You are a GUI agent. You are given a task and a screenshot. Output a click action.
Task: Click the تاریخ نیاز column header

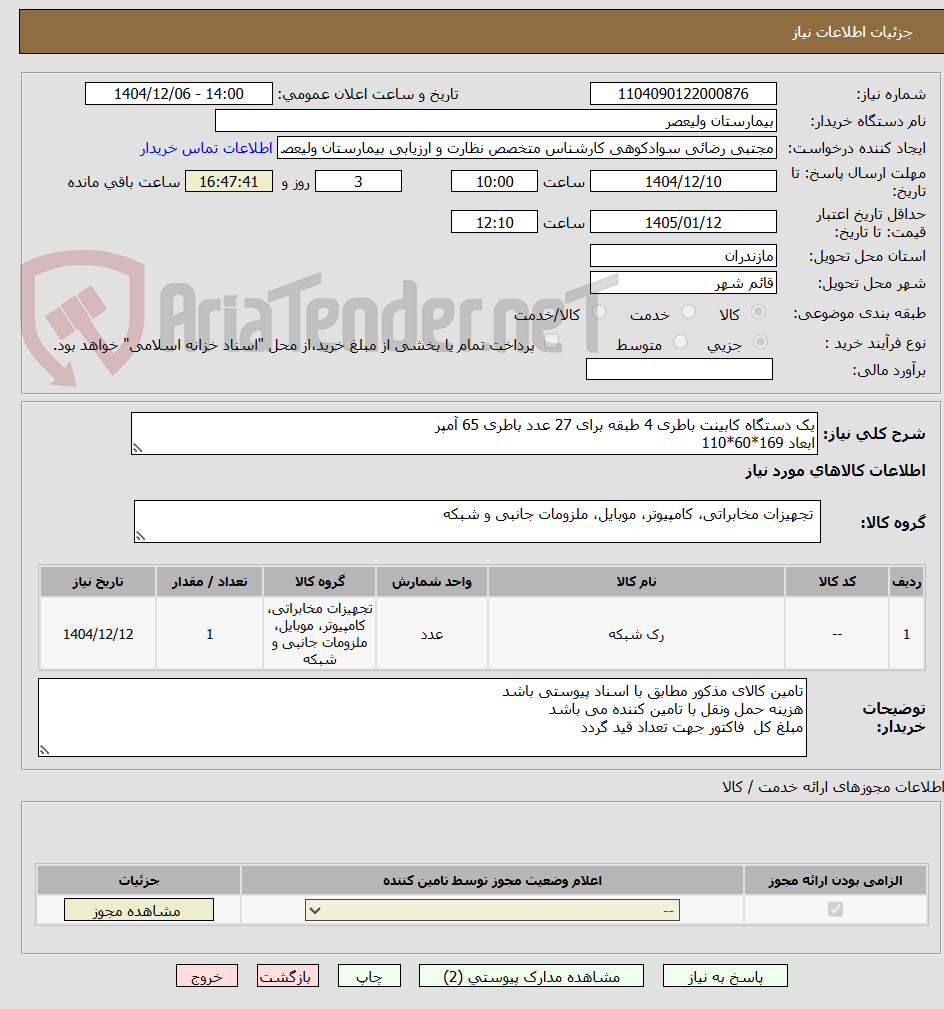[x=98, y=582]
